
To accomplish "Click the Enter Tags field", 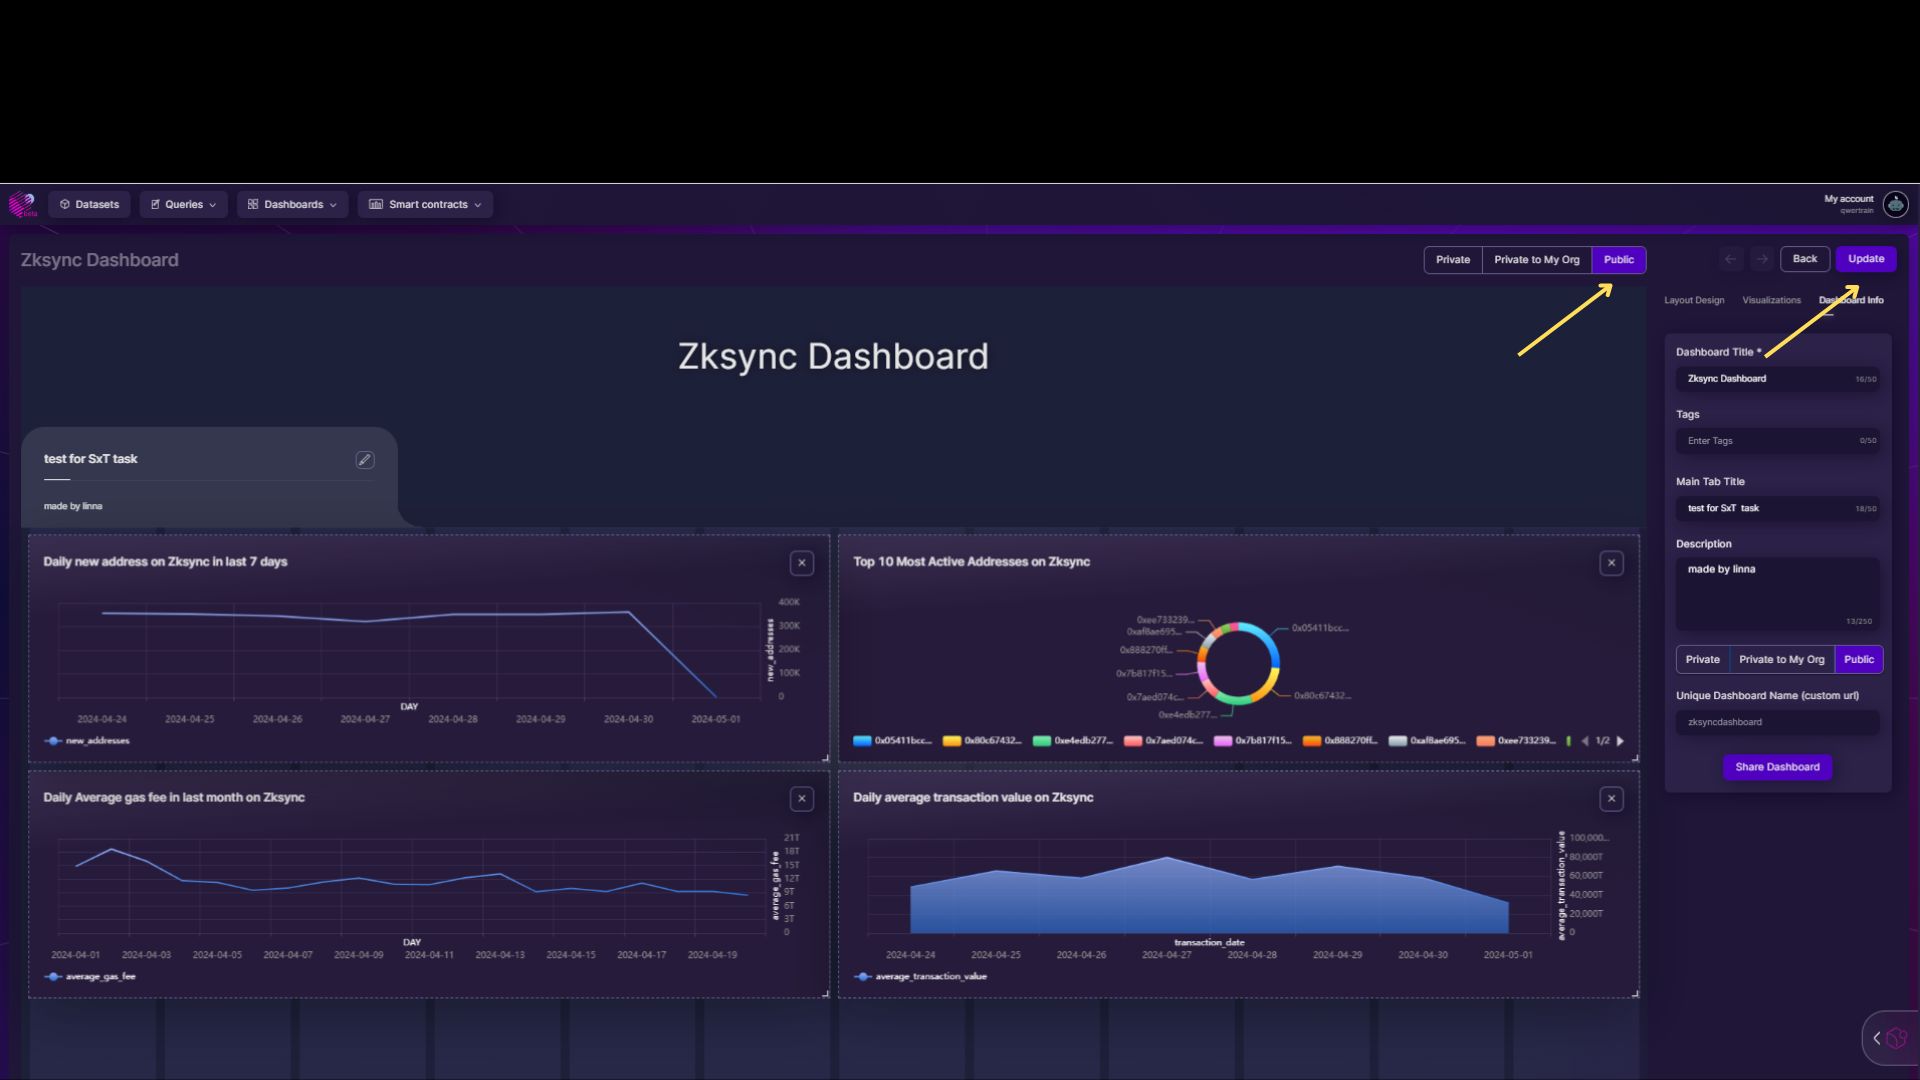I will tap(1778, 441).
